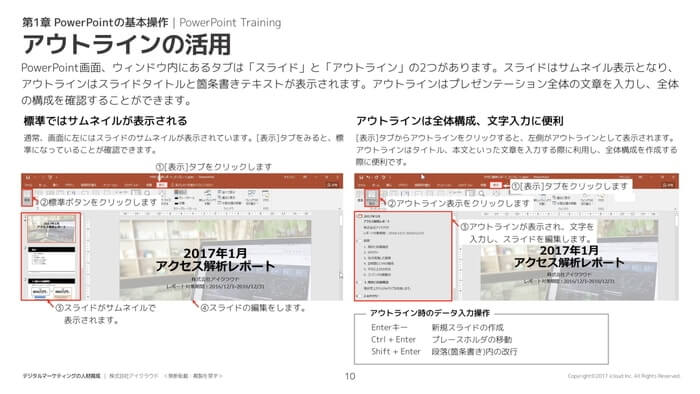This screenshot has height=394, width=700.
Task: Click the heading アウトラインの活用
Action: [x=127, y=44]
